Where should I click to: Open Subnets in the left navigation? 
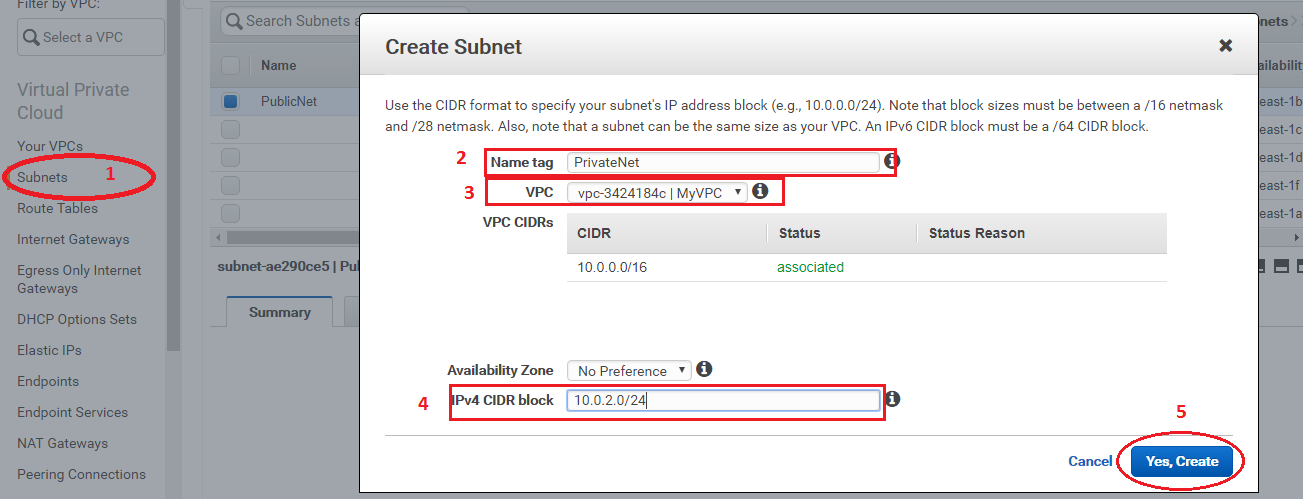[42, 177]
